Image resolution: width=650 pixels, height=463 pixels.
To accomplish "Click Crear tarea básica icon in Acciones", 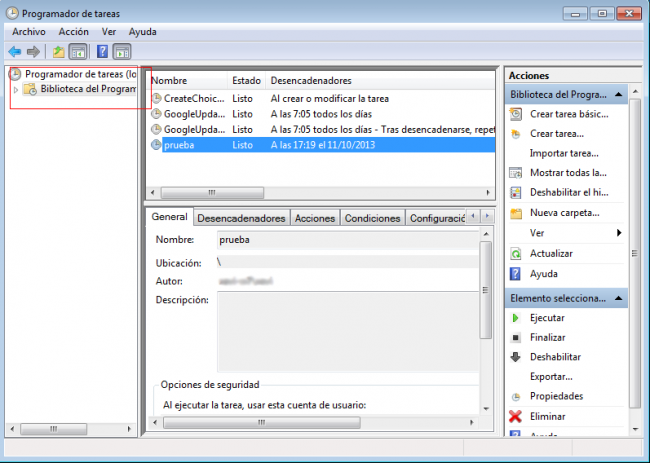I will click(x=516, y=114).
